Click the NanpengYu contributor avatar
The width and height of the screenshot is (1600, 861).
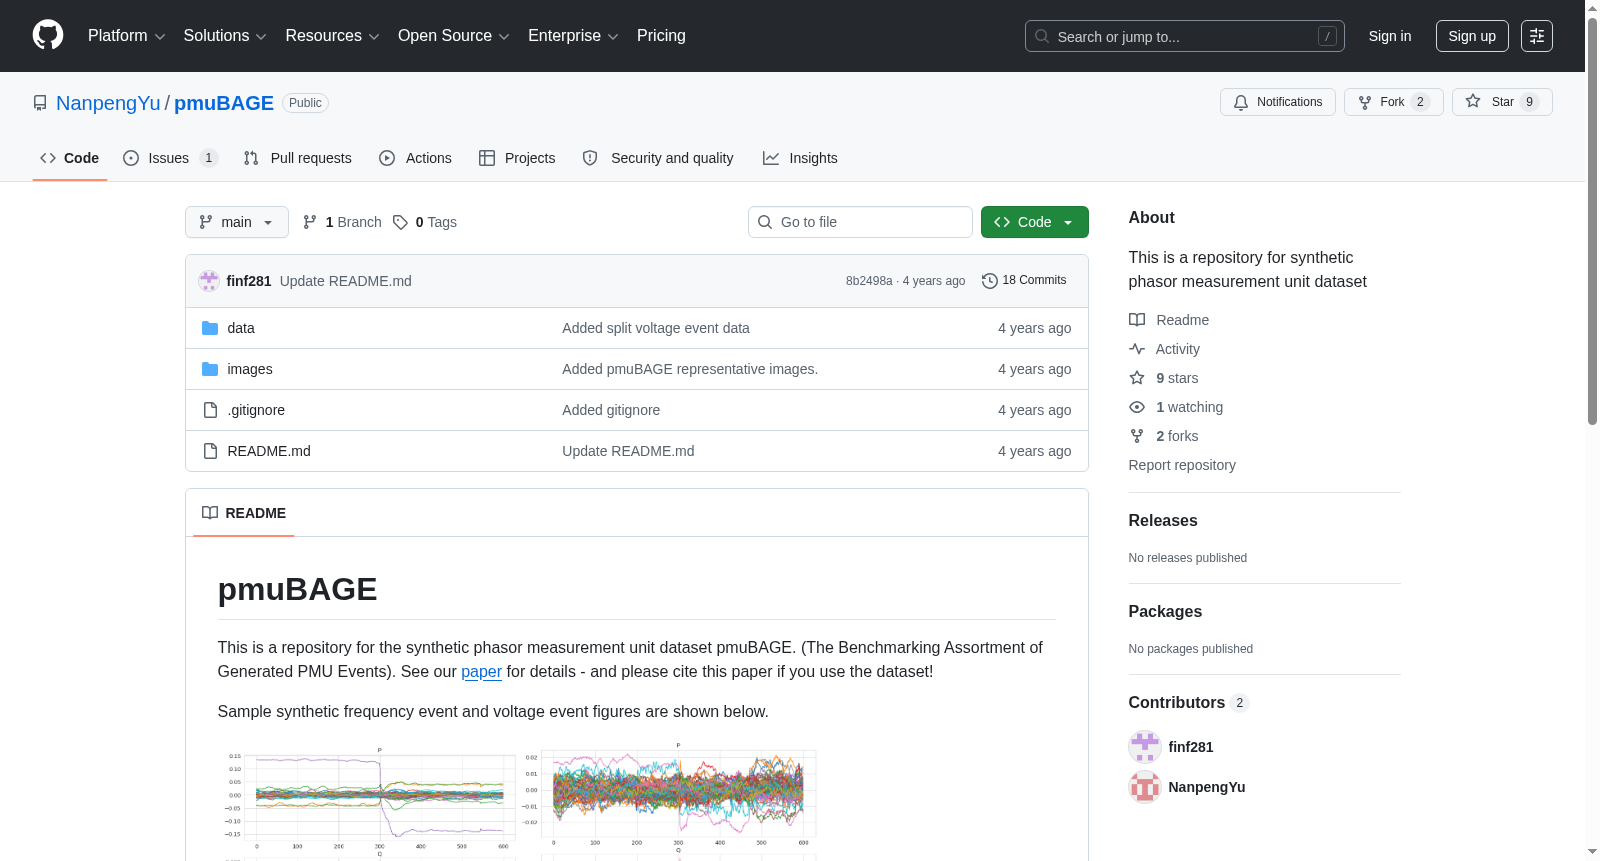pos(1145,787)
